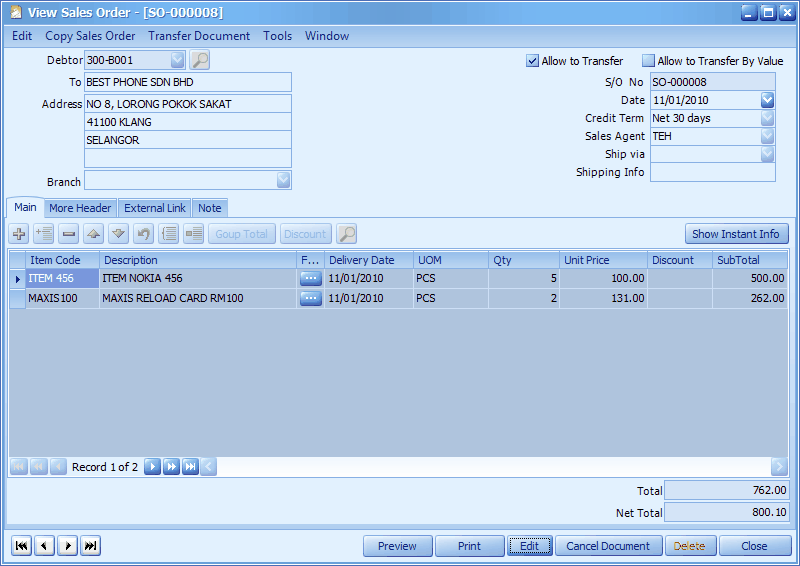Click the ellipsis button in MAXIS100 row

pos(311,298)
